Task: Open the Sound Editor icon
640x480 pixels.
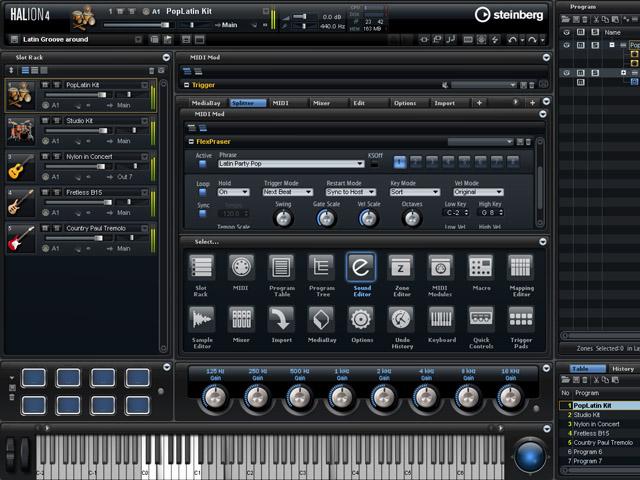Action: pos(361,267)
